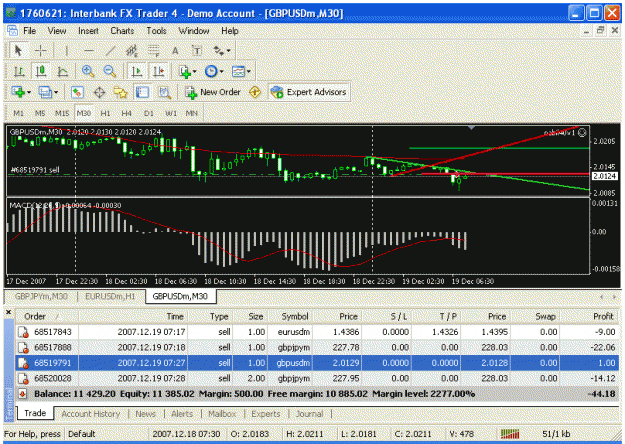Switch timeframe to W1

tap(171, 113)
